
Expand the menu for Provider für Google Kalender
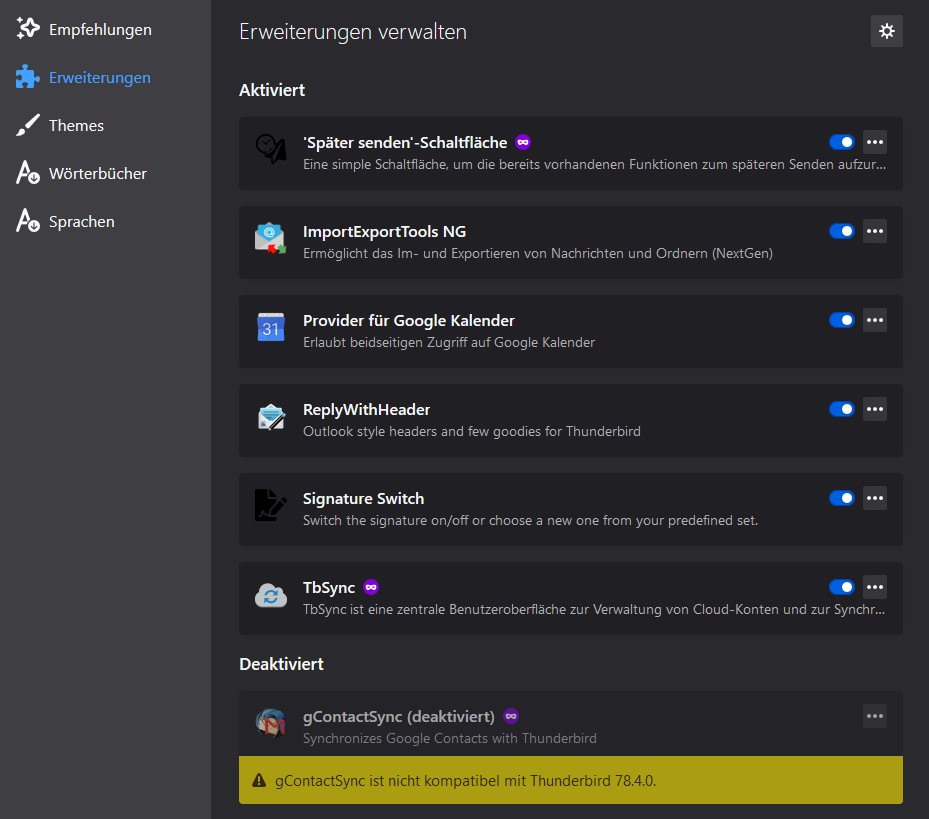tap(875, 320)
